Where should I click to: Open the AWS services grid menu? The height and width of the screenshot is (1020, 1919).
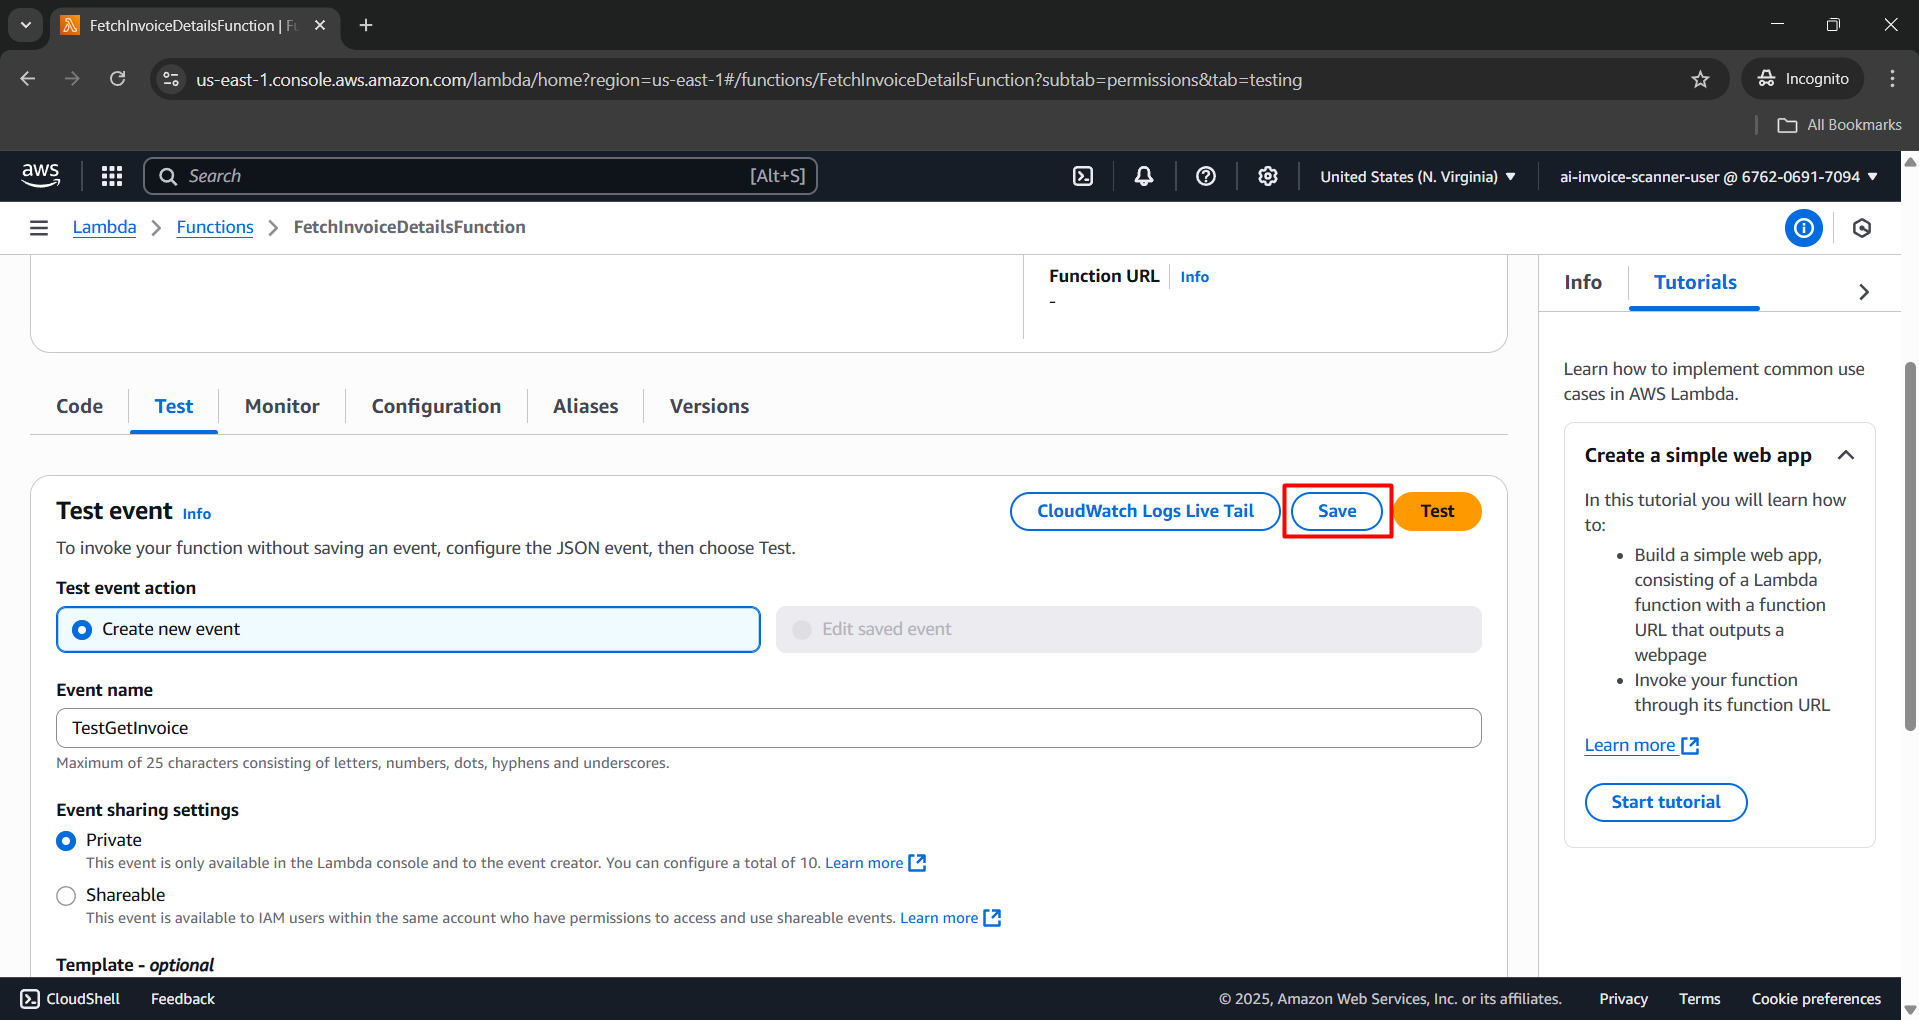coord(112,176)
